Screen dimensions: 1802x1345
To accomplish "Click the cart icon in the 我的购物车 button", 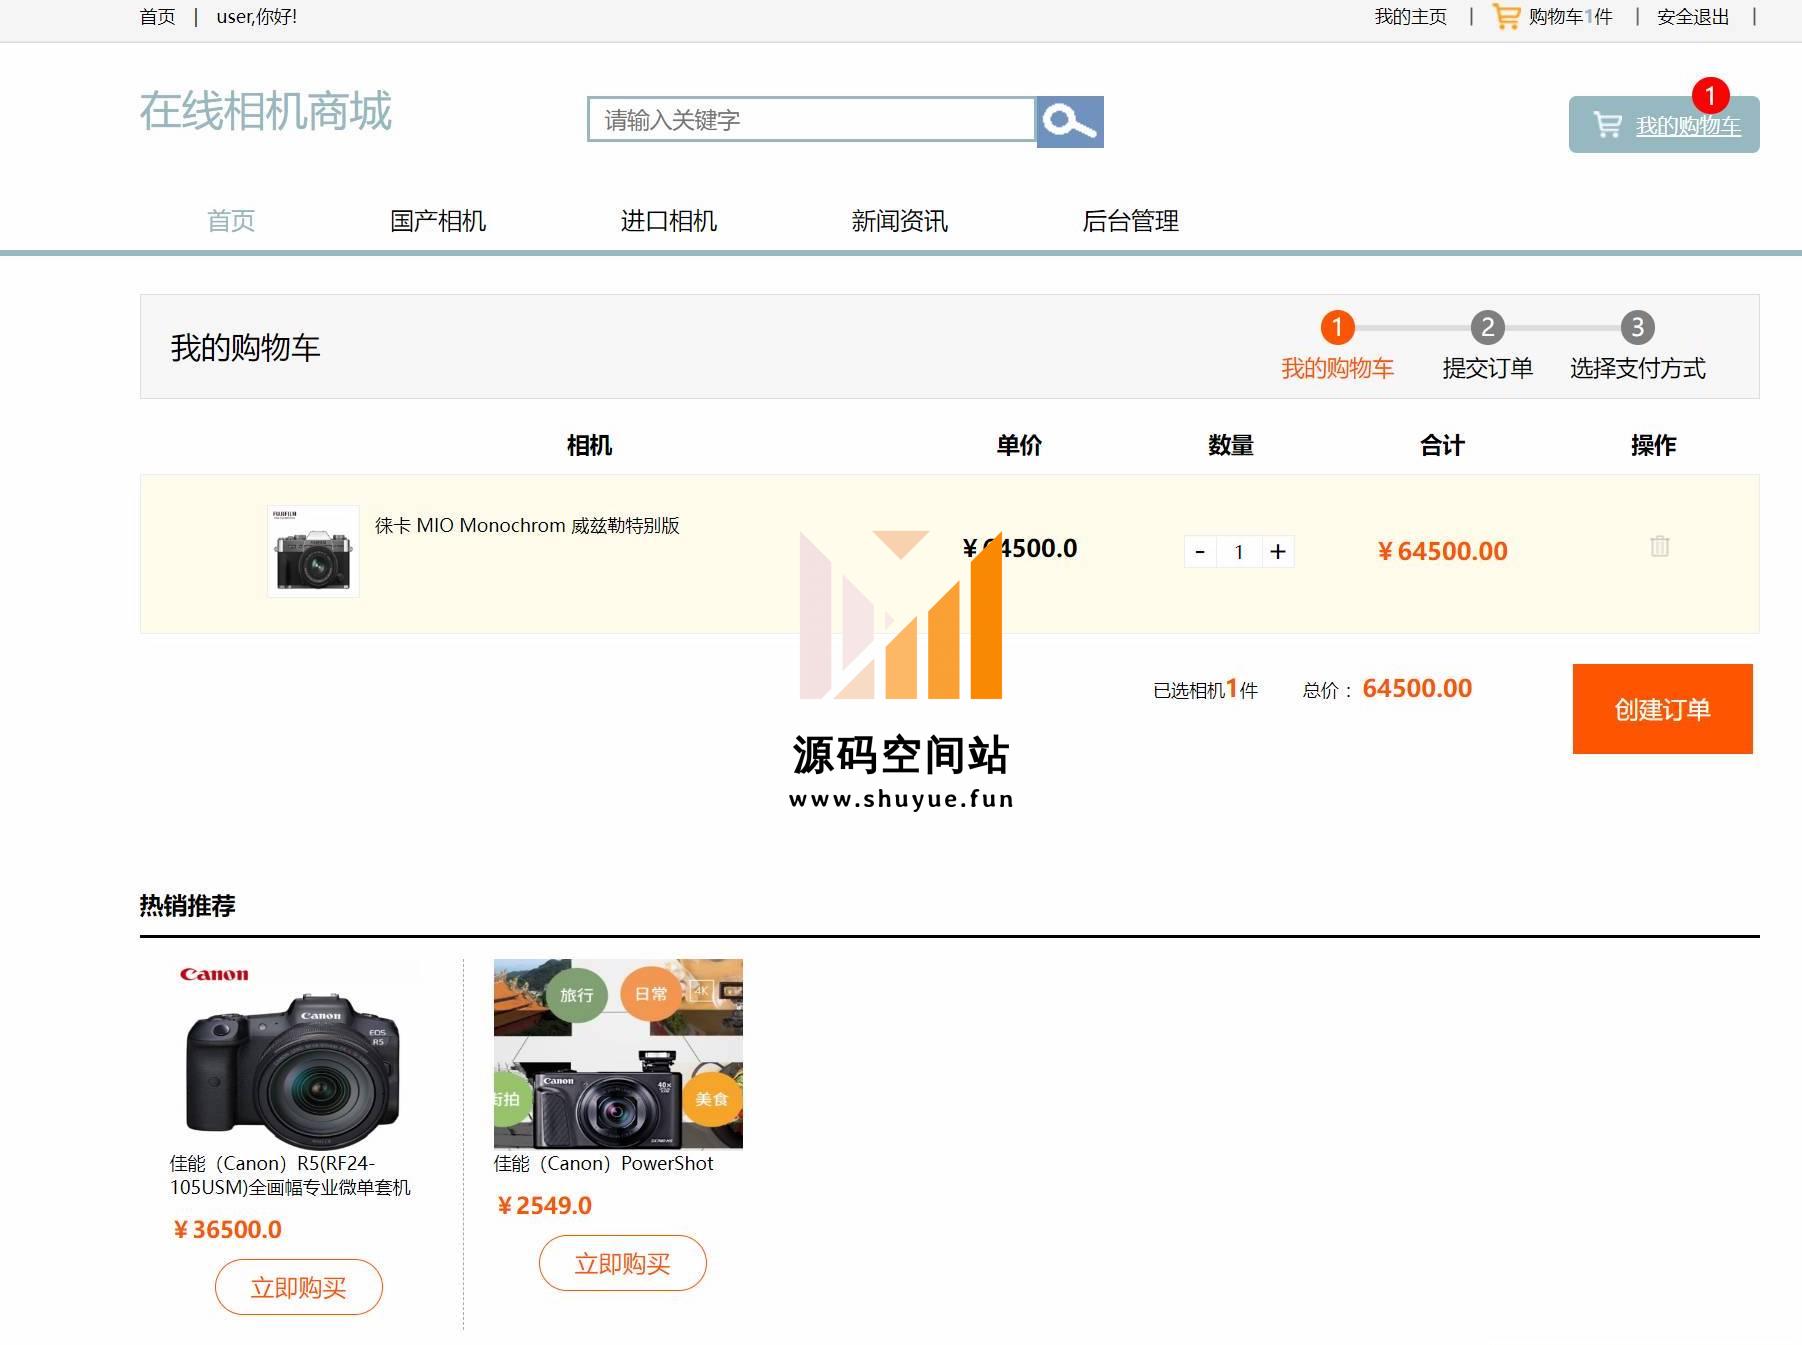I will 1607,125.
